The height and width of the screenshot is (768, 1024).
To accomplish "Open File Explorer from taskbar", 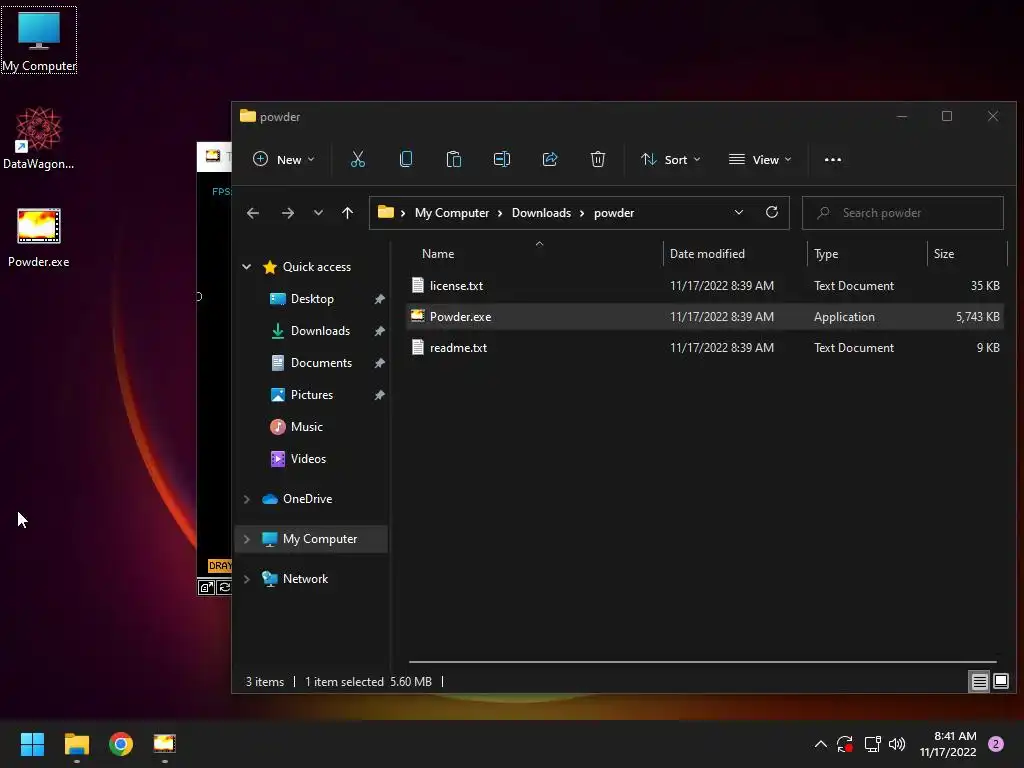I will [x=76, y=744].
